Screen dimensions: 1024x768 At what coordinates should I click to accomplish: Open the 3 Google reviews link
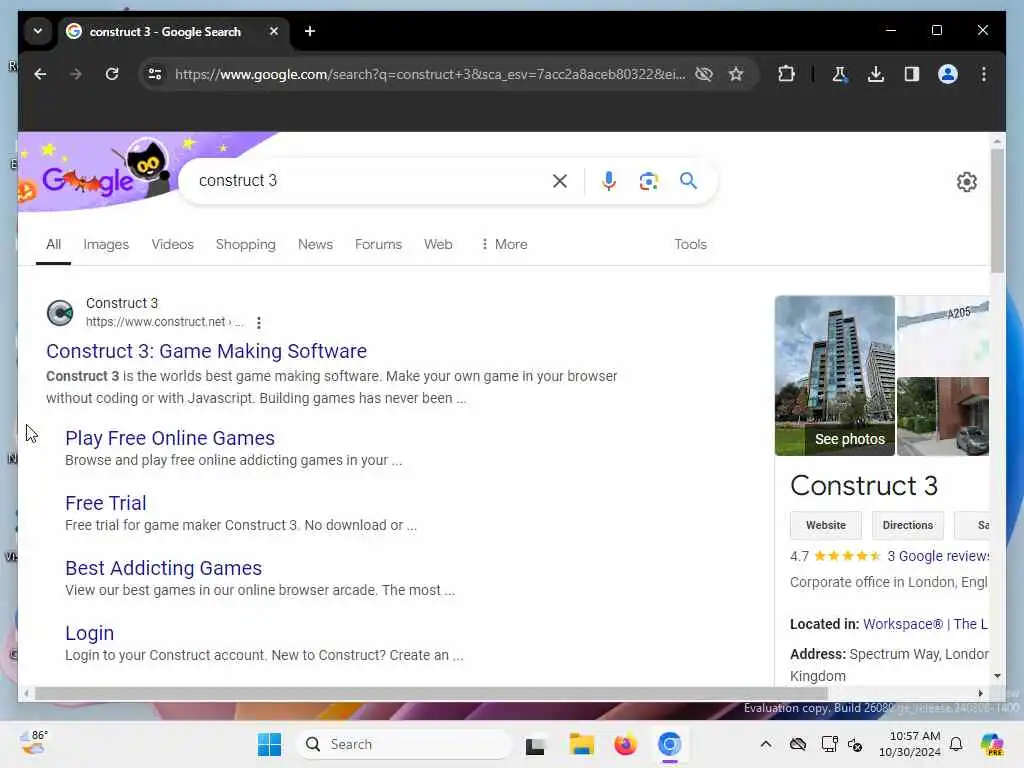click(x=938, y=556)
